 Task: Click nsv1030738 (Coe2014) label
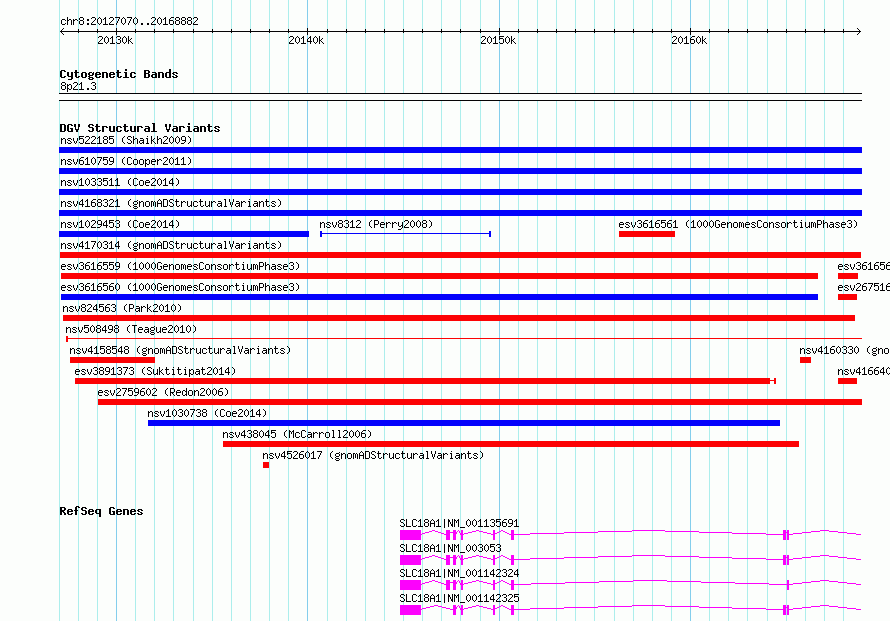pos(207,413)
